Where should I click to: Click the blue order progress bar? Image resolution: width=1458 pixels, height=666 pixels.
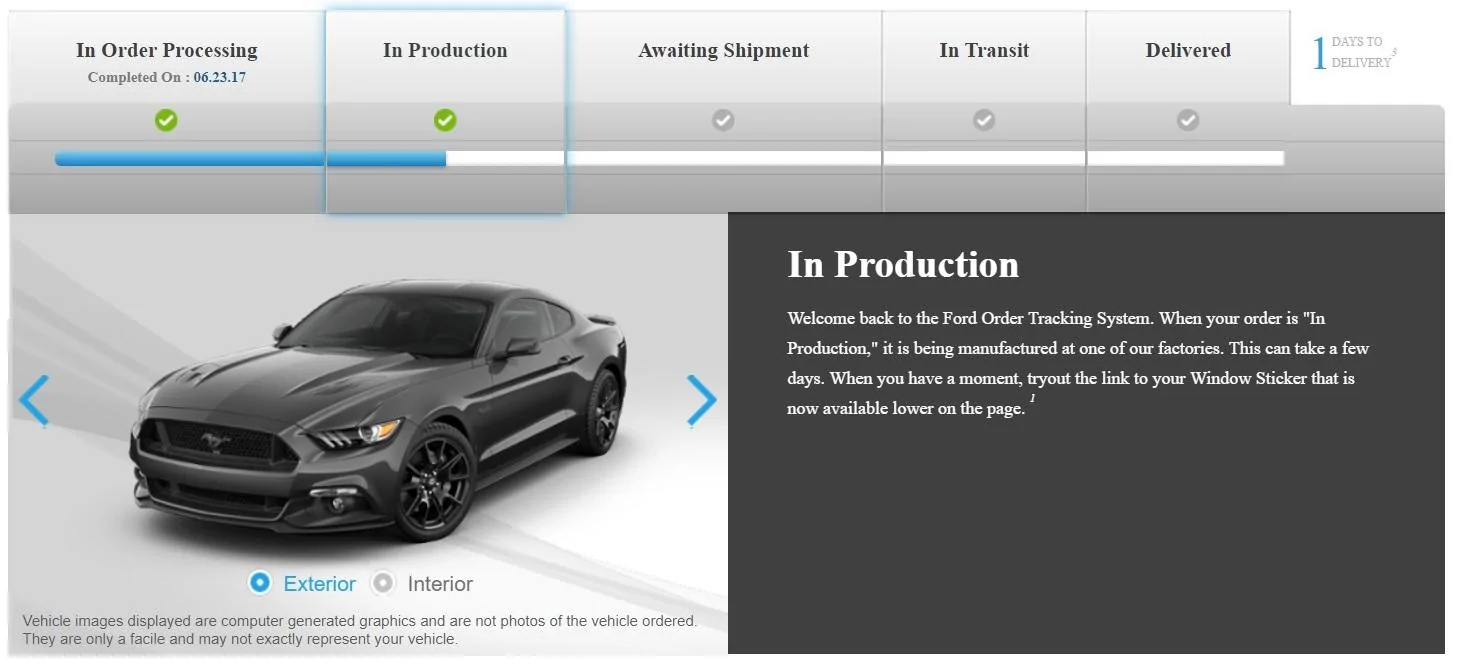(250, 158)
